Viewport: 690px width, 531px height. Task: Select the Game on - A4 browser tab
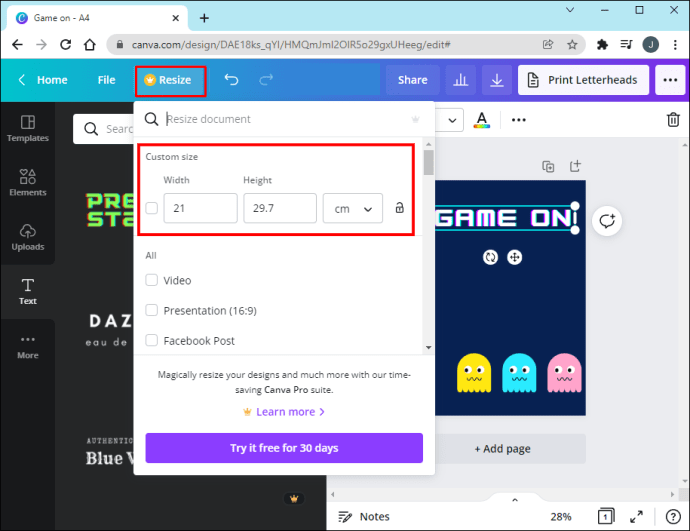tap(95, 18)
